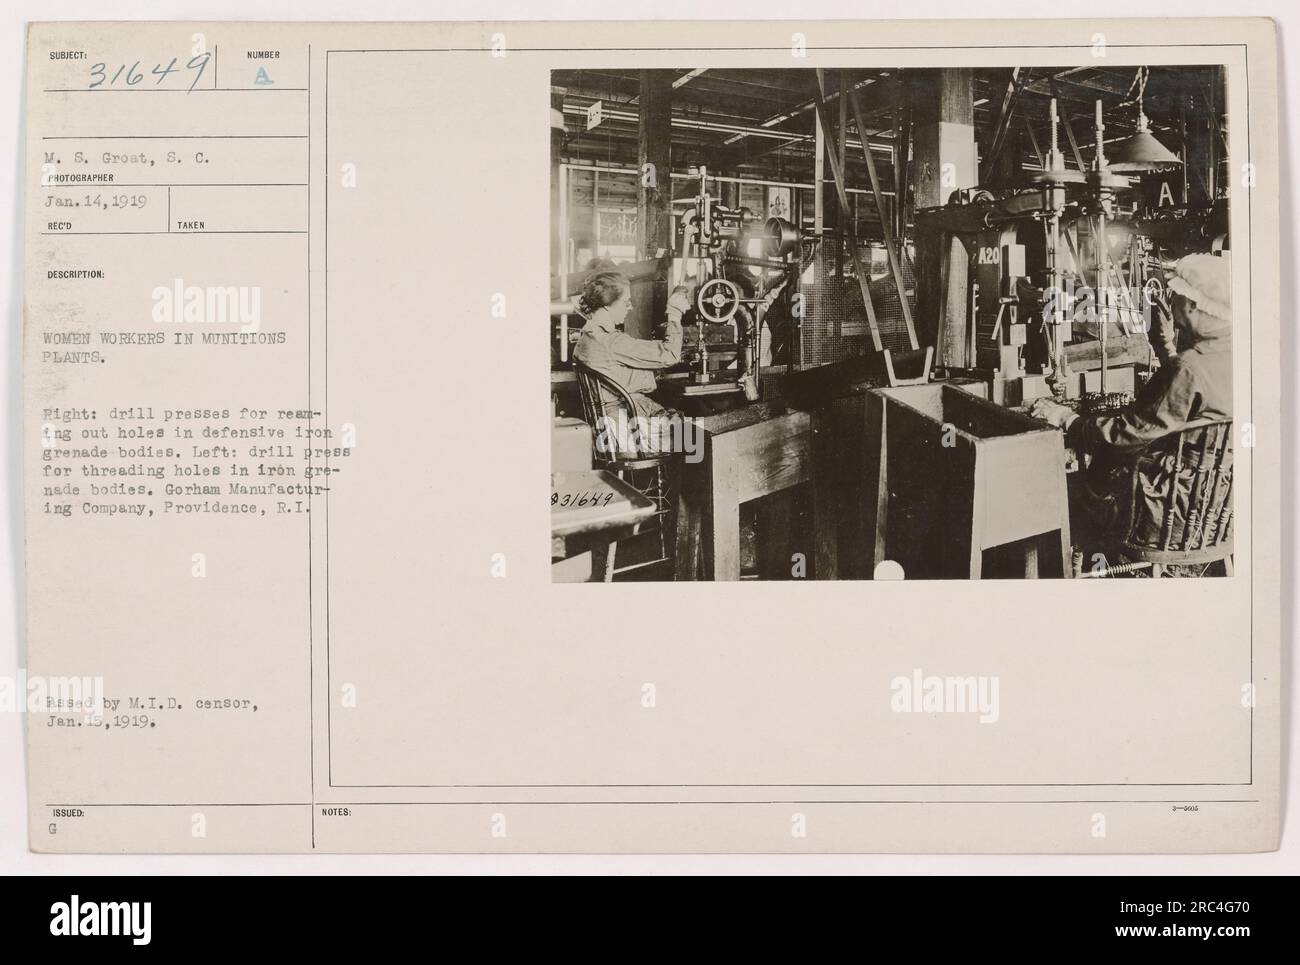Click the TAKEN label
Screen dimensions: 1300x965
pos(191,226)
